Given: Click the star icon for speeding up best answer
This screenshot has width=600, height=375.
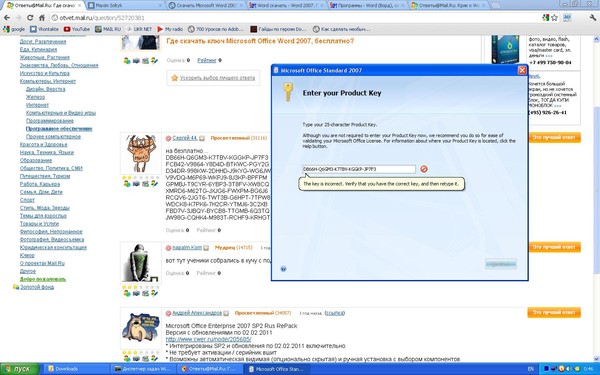Looking at the screenshot, I should point(174,78).
